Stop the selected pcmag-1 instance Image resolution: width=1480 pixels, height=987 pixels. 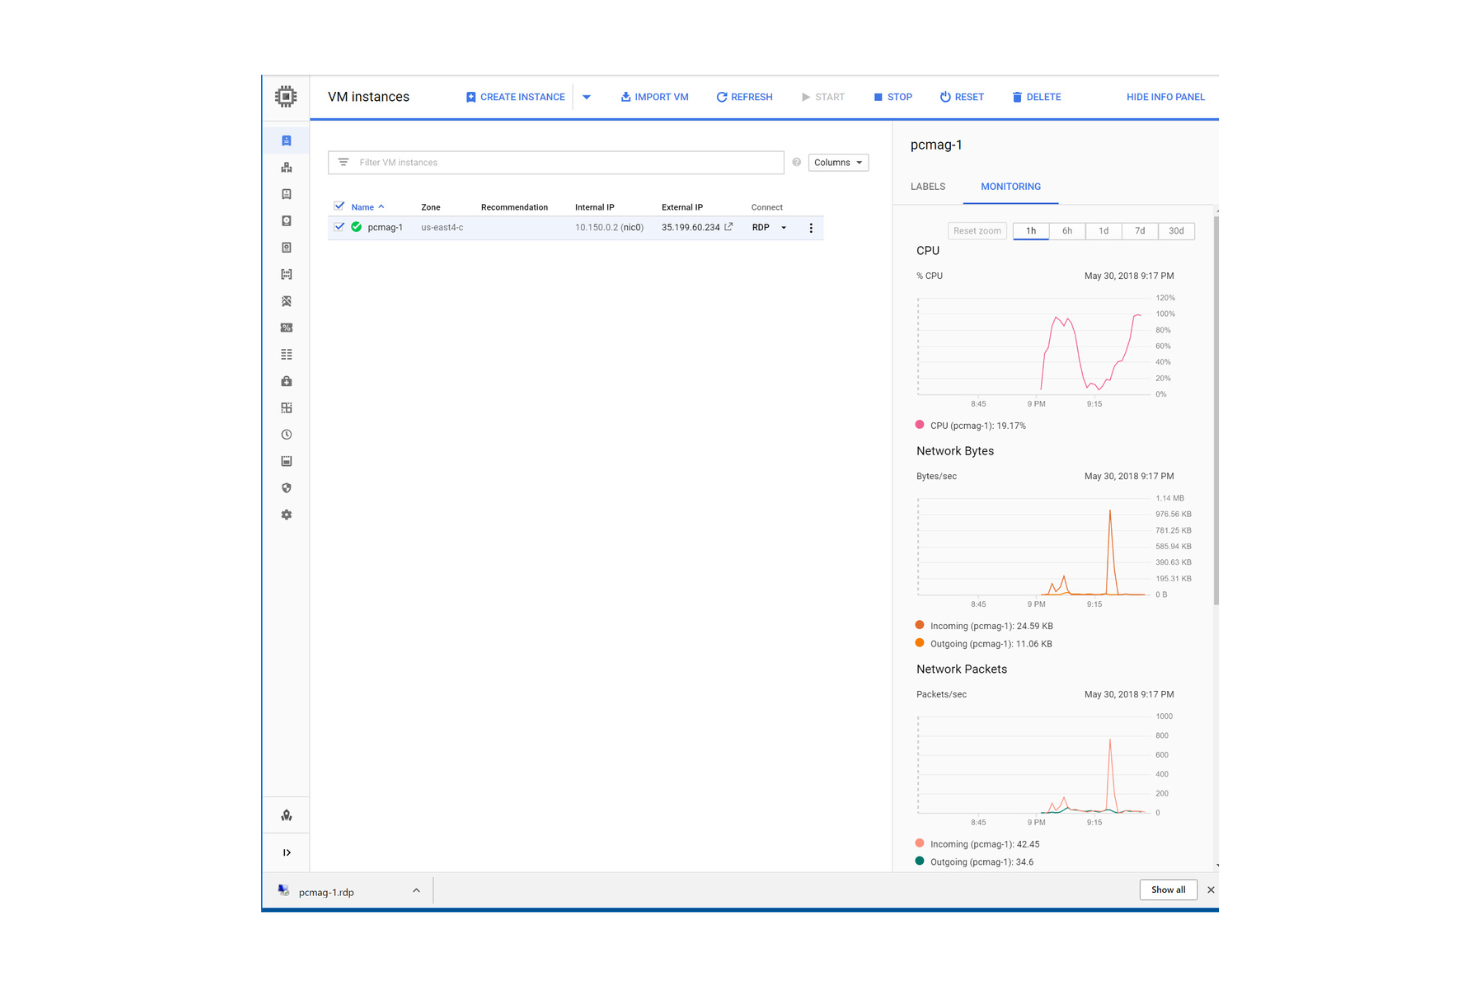(892, 96)
